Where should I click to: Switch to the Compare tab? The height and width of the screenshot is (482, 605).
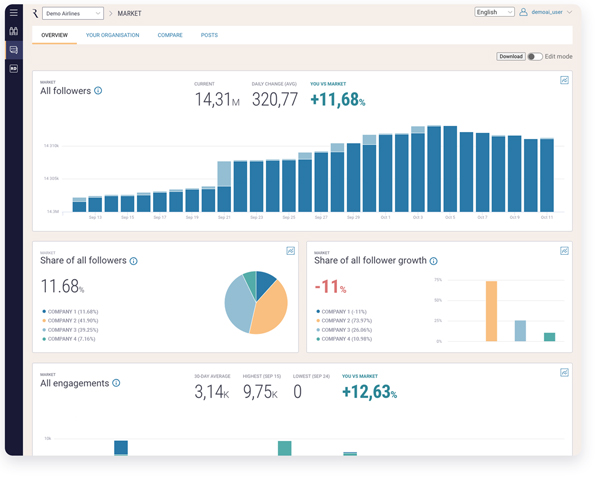(170, 35)
